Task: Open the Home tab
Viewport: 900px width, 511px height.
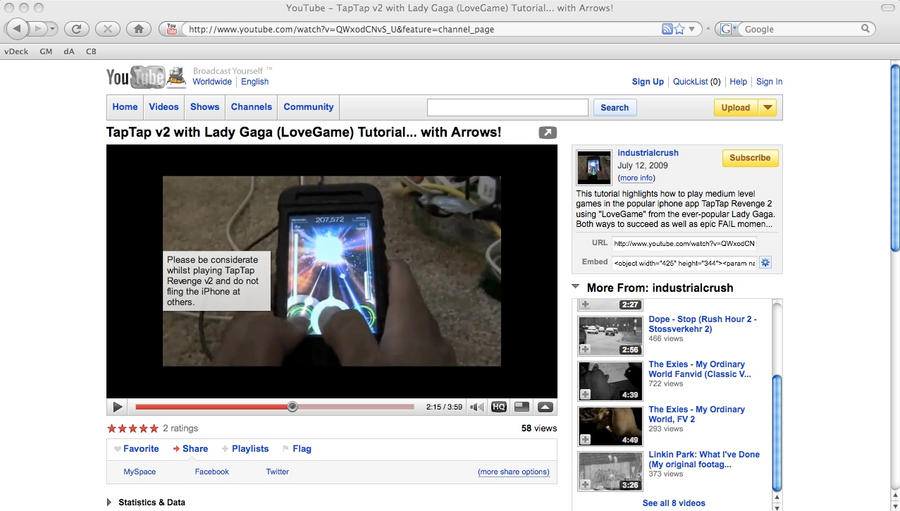Action: coord(125,107)
